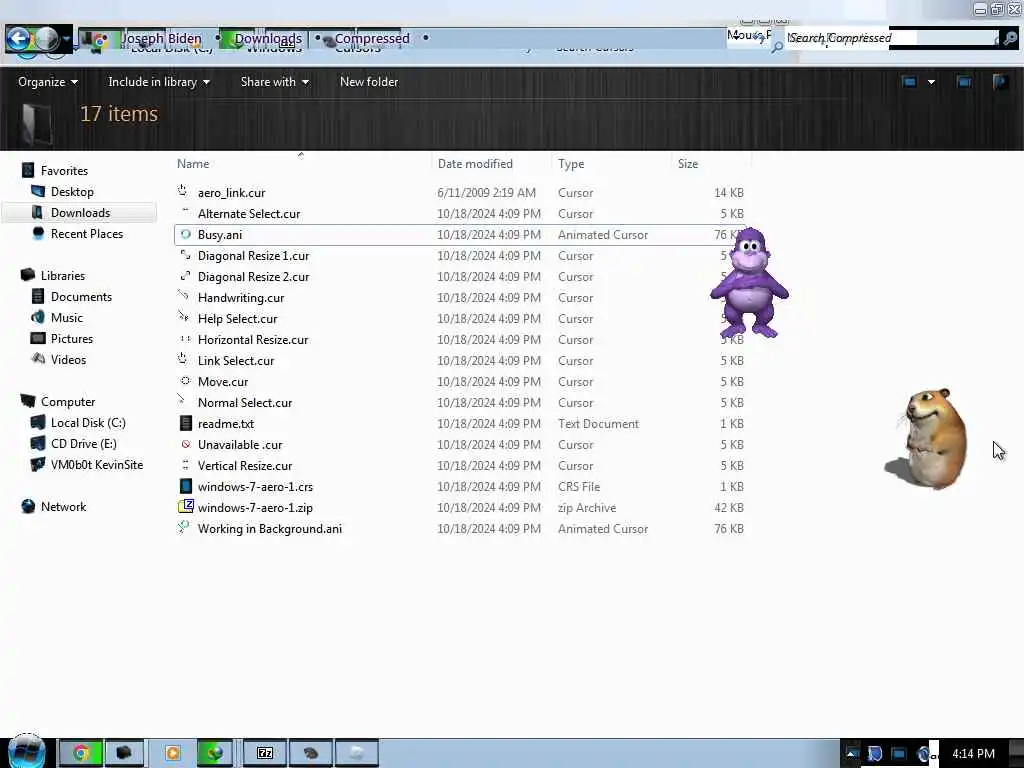Select the Busy.ani file icon
The width and height of the screenshot is (1024, 768).
click(185, 234)
